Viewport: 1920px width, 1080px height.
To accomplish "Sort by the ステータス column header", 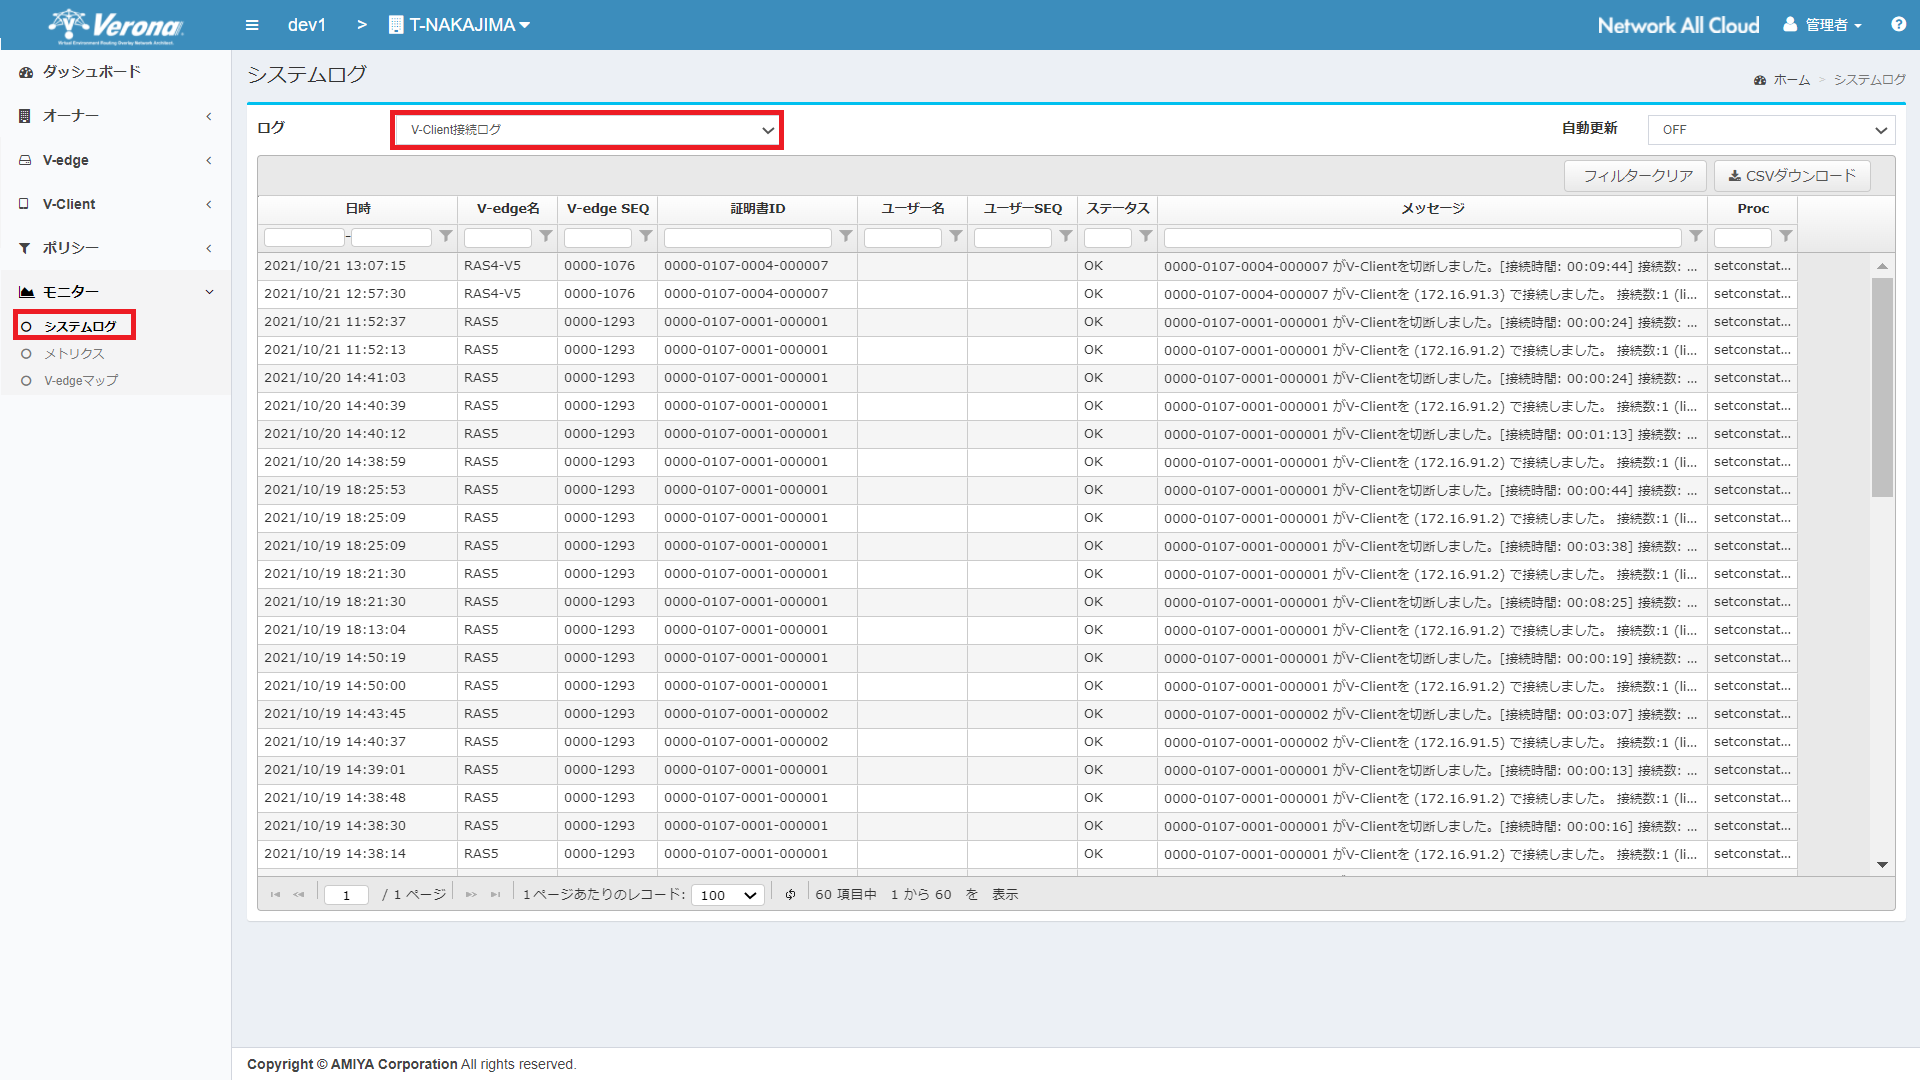I will (x=1118, y=209).
